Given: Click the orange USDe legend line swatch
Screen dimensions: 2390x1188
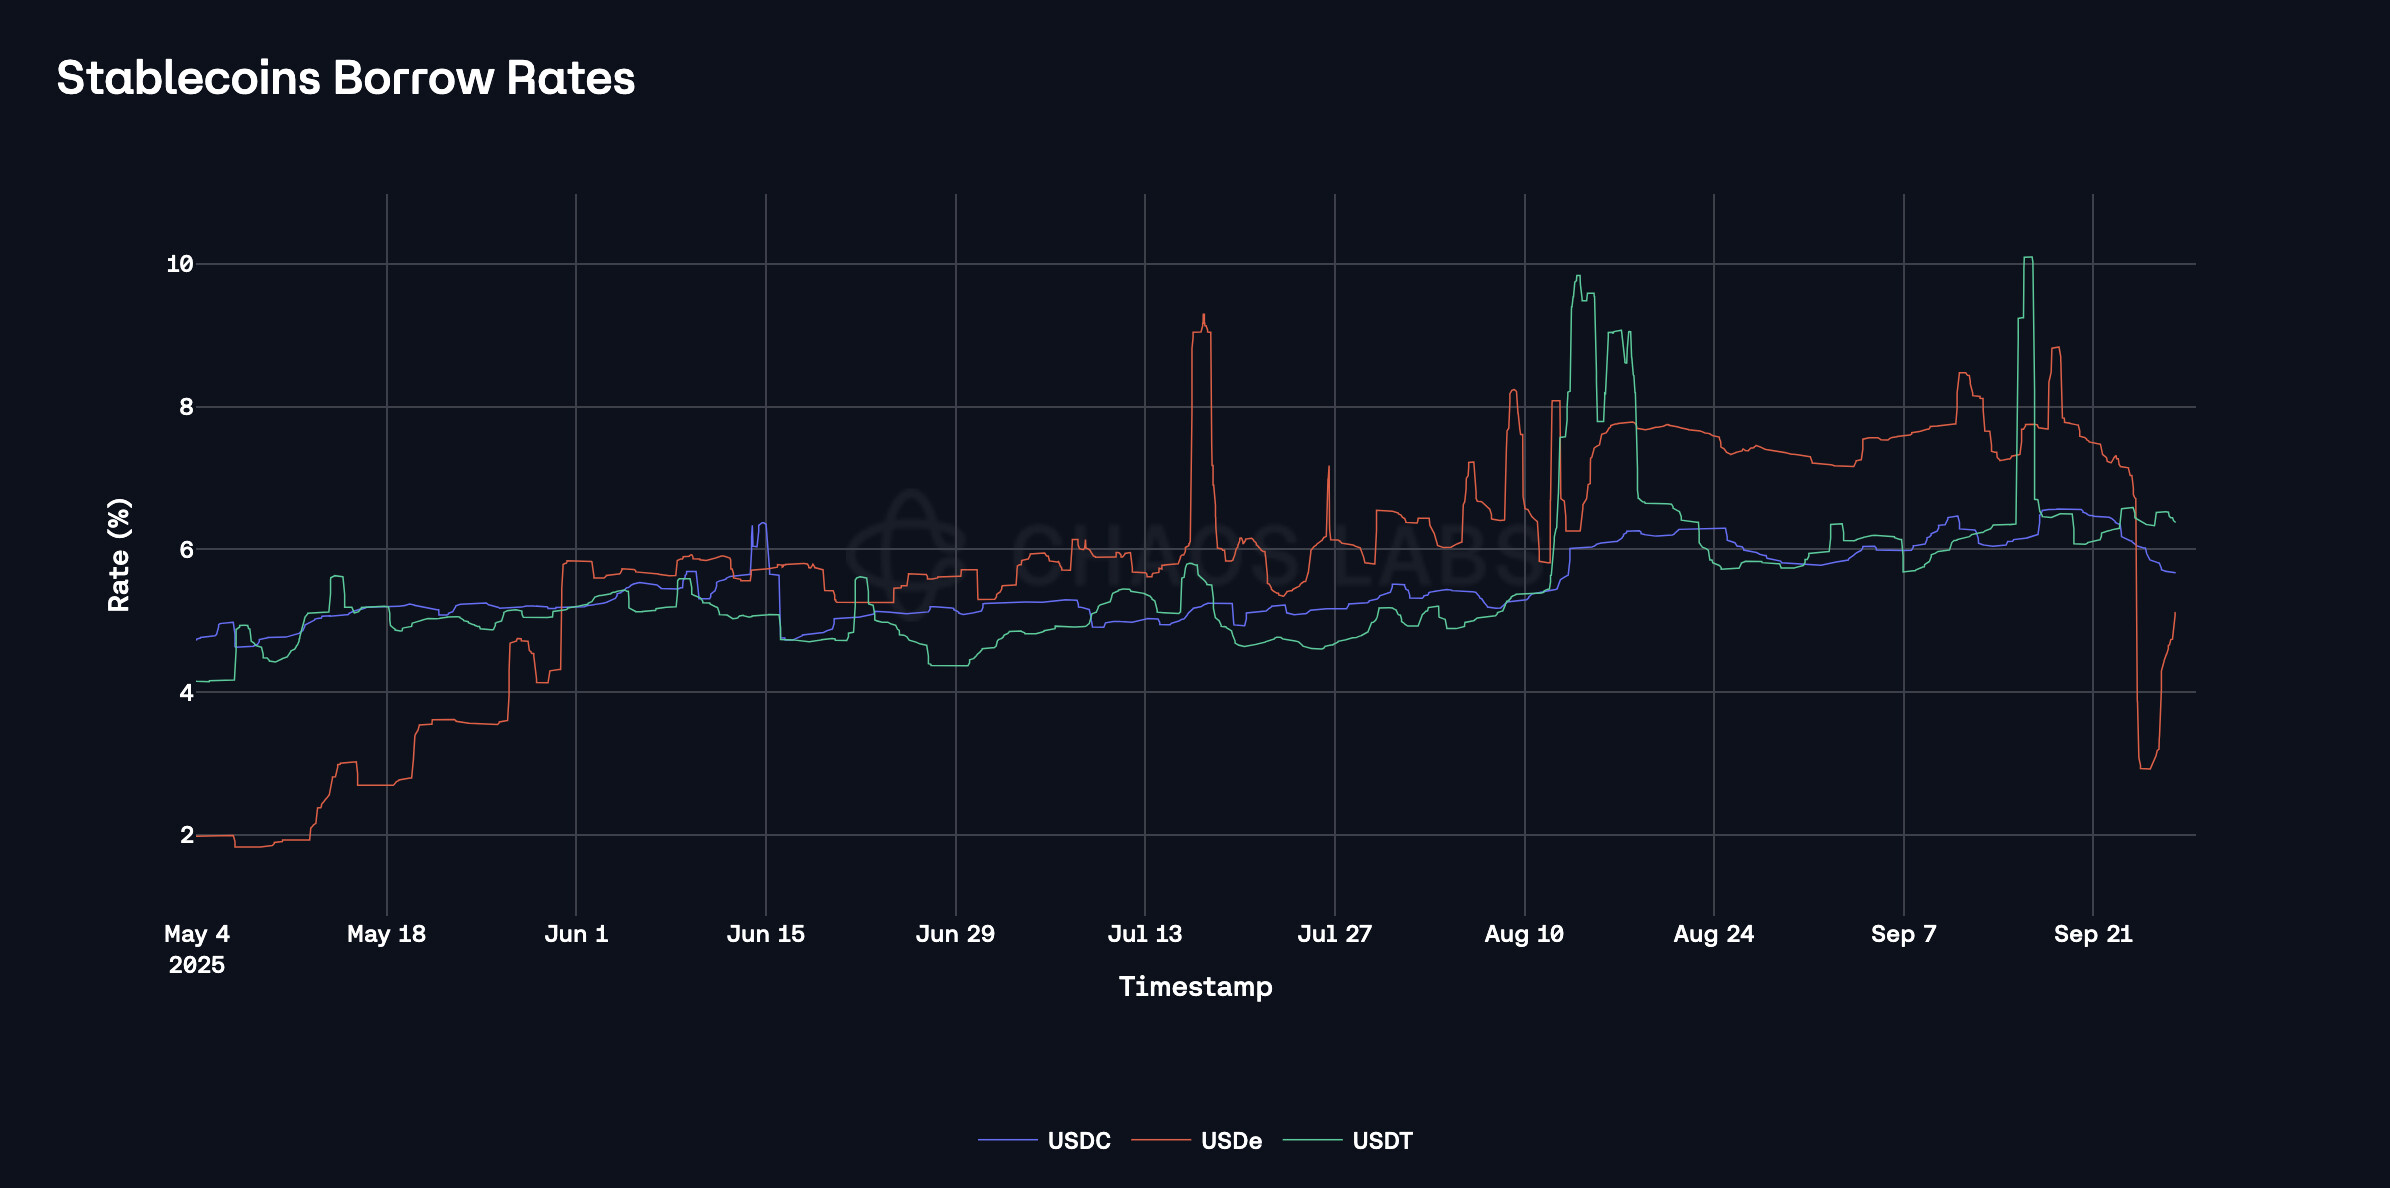Looking at the screenshot, I should [1161, 1140].
